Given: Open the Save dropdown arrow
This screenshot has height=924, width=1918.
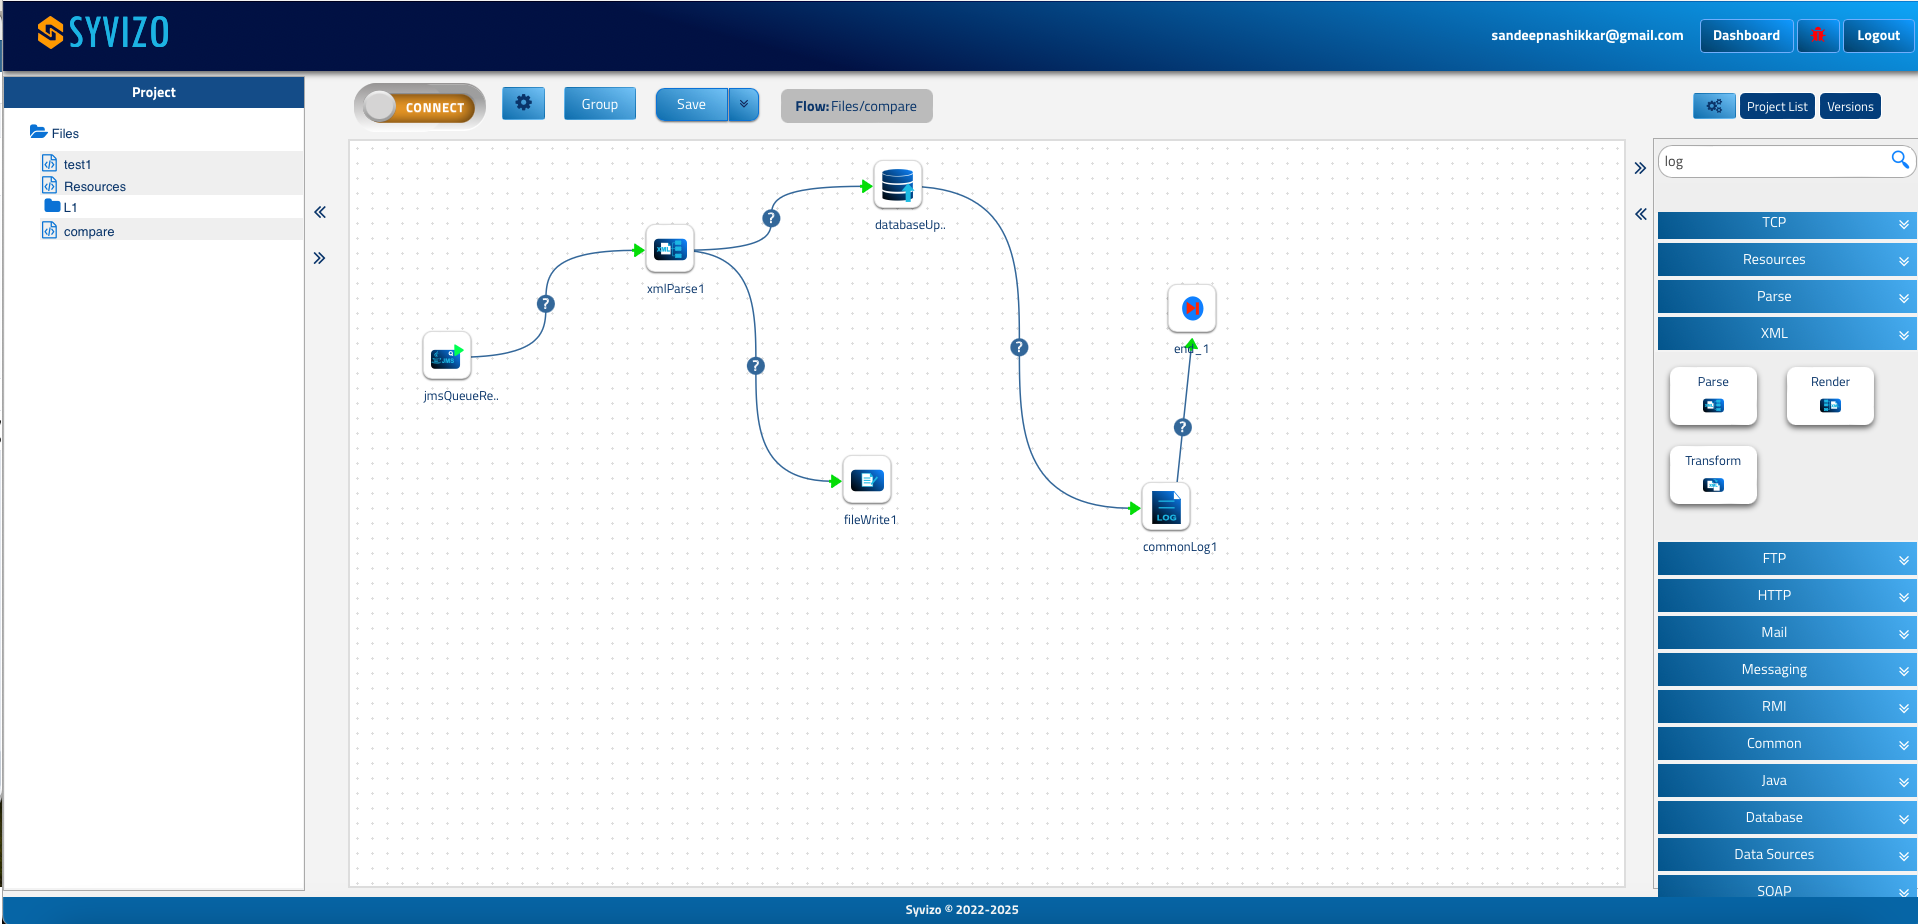Looking at the screenshot, I should (743, 104).
